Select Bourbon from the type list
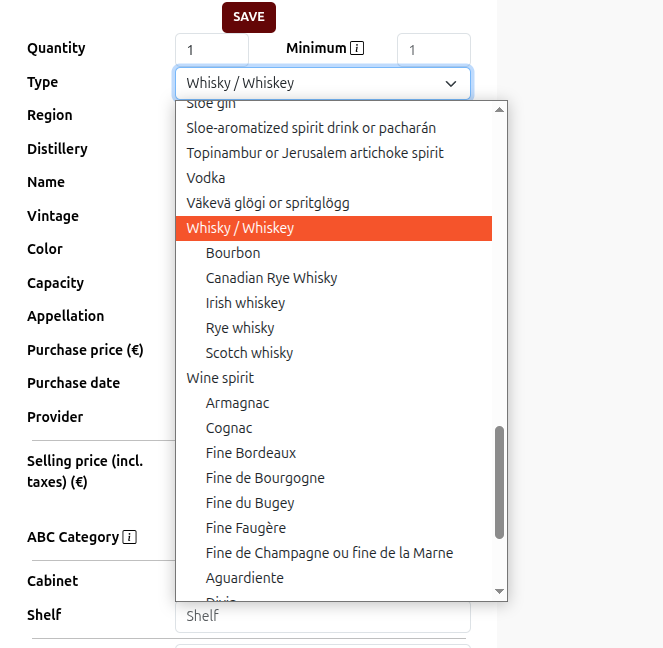Viewport: 663px width, 648px height. pos(233,253)
